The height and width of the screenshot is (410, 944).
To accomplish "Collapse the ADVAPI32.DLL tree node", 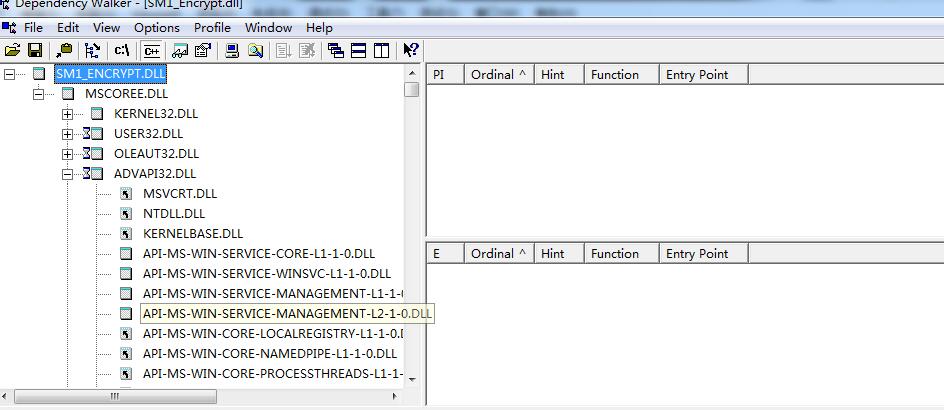I will pos(67,174).
